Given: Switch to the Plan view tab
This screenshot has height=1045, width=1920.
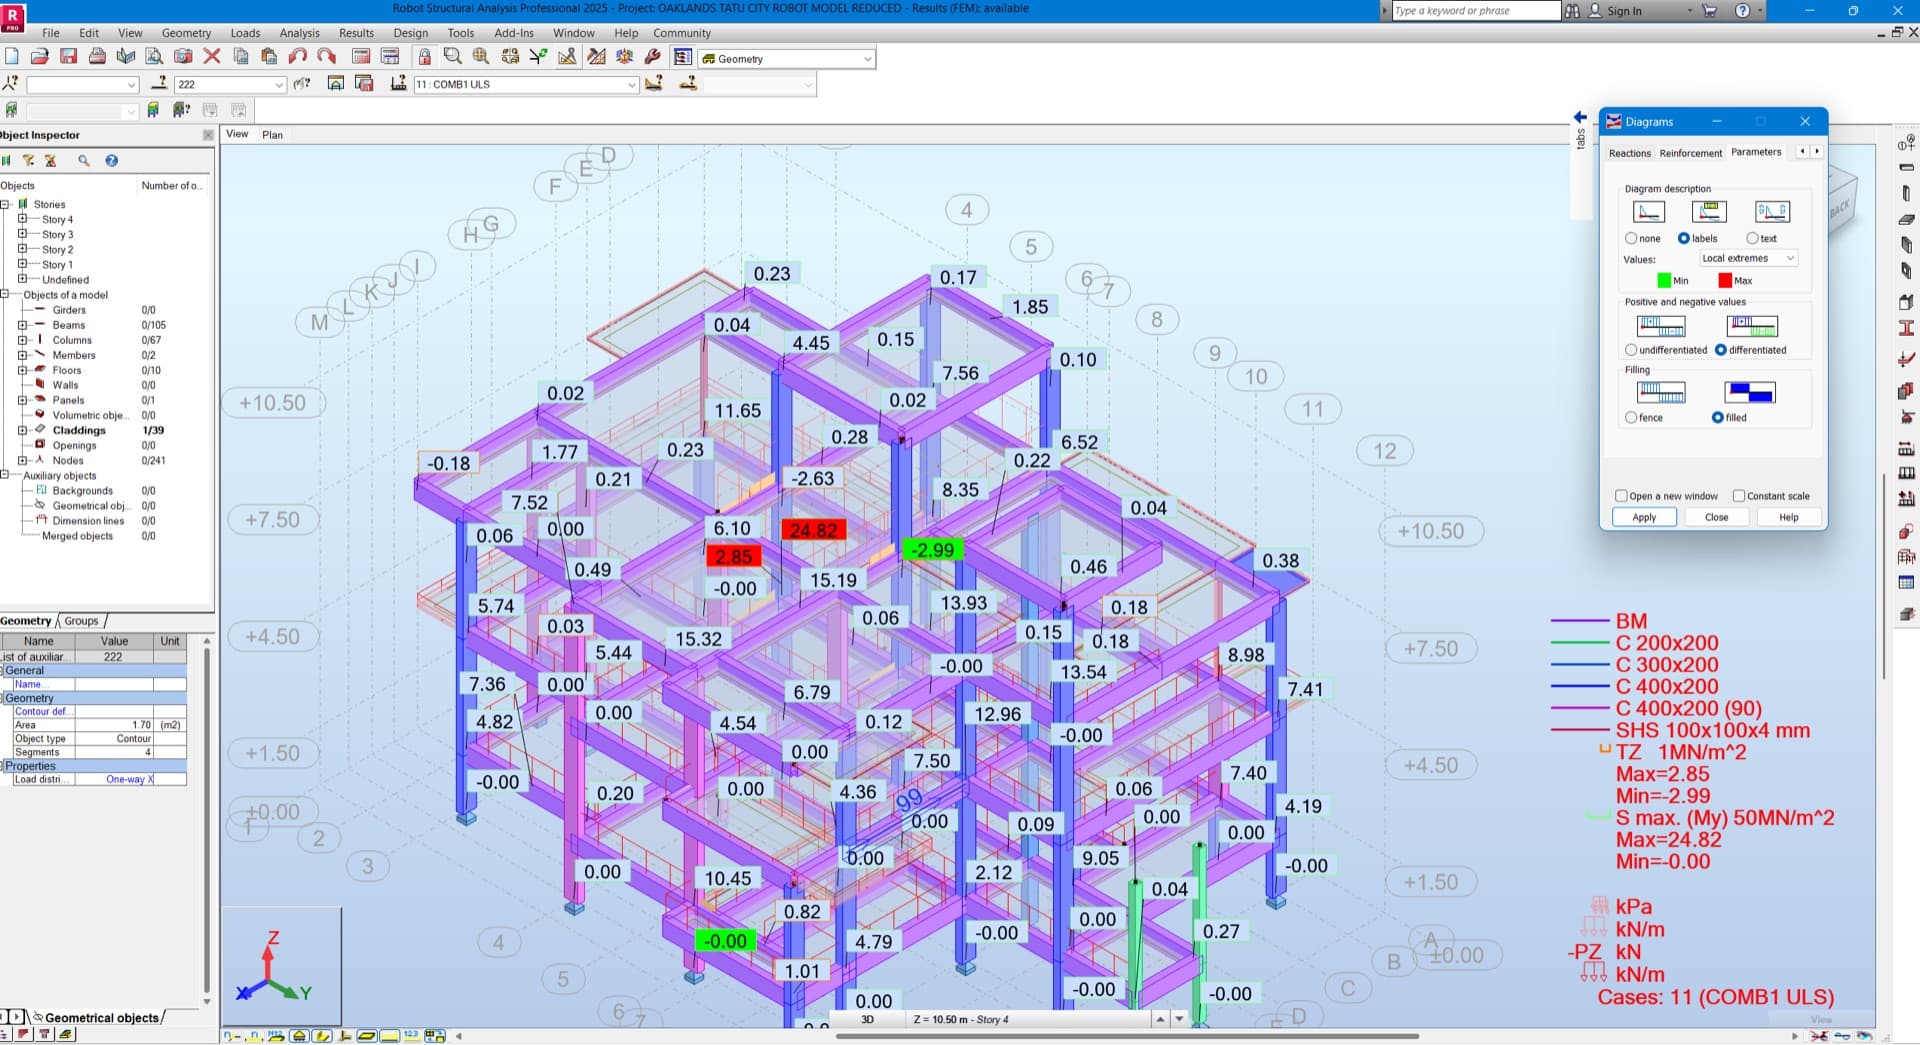Looking at the screenshot, I should click(x=272, y=135).
